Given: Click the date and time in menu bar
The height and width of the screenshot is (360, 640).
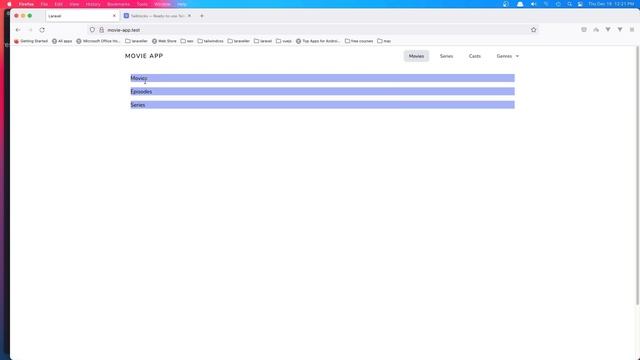Looking at the screenshot, I should pos(611,4).
